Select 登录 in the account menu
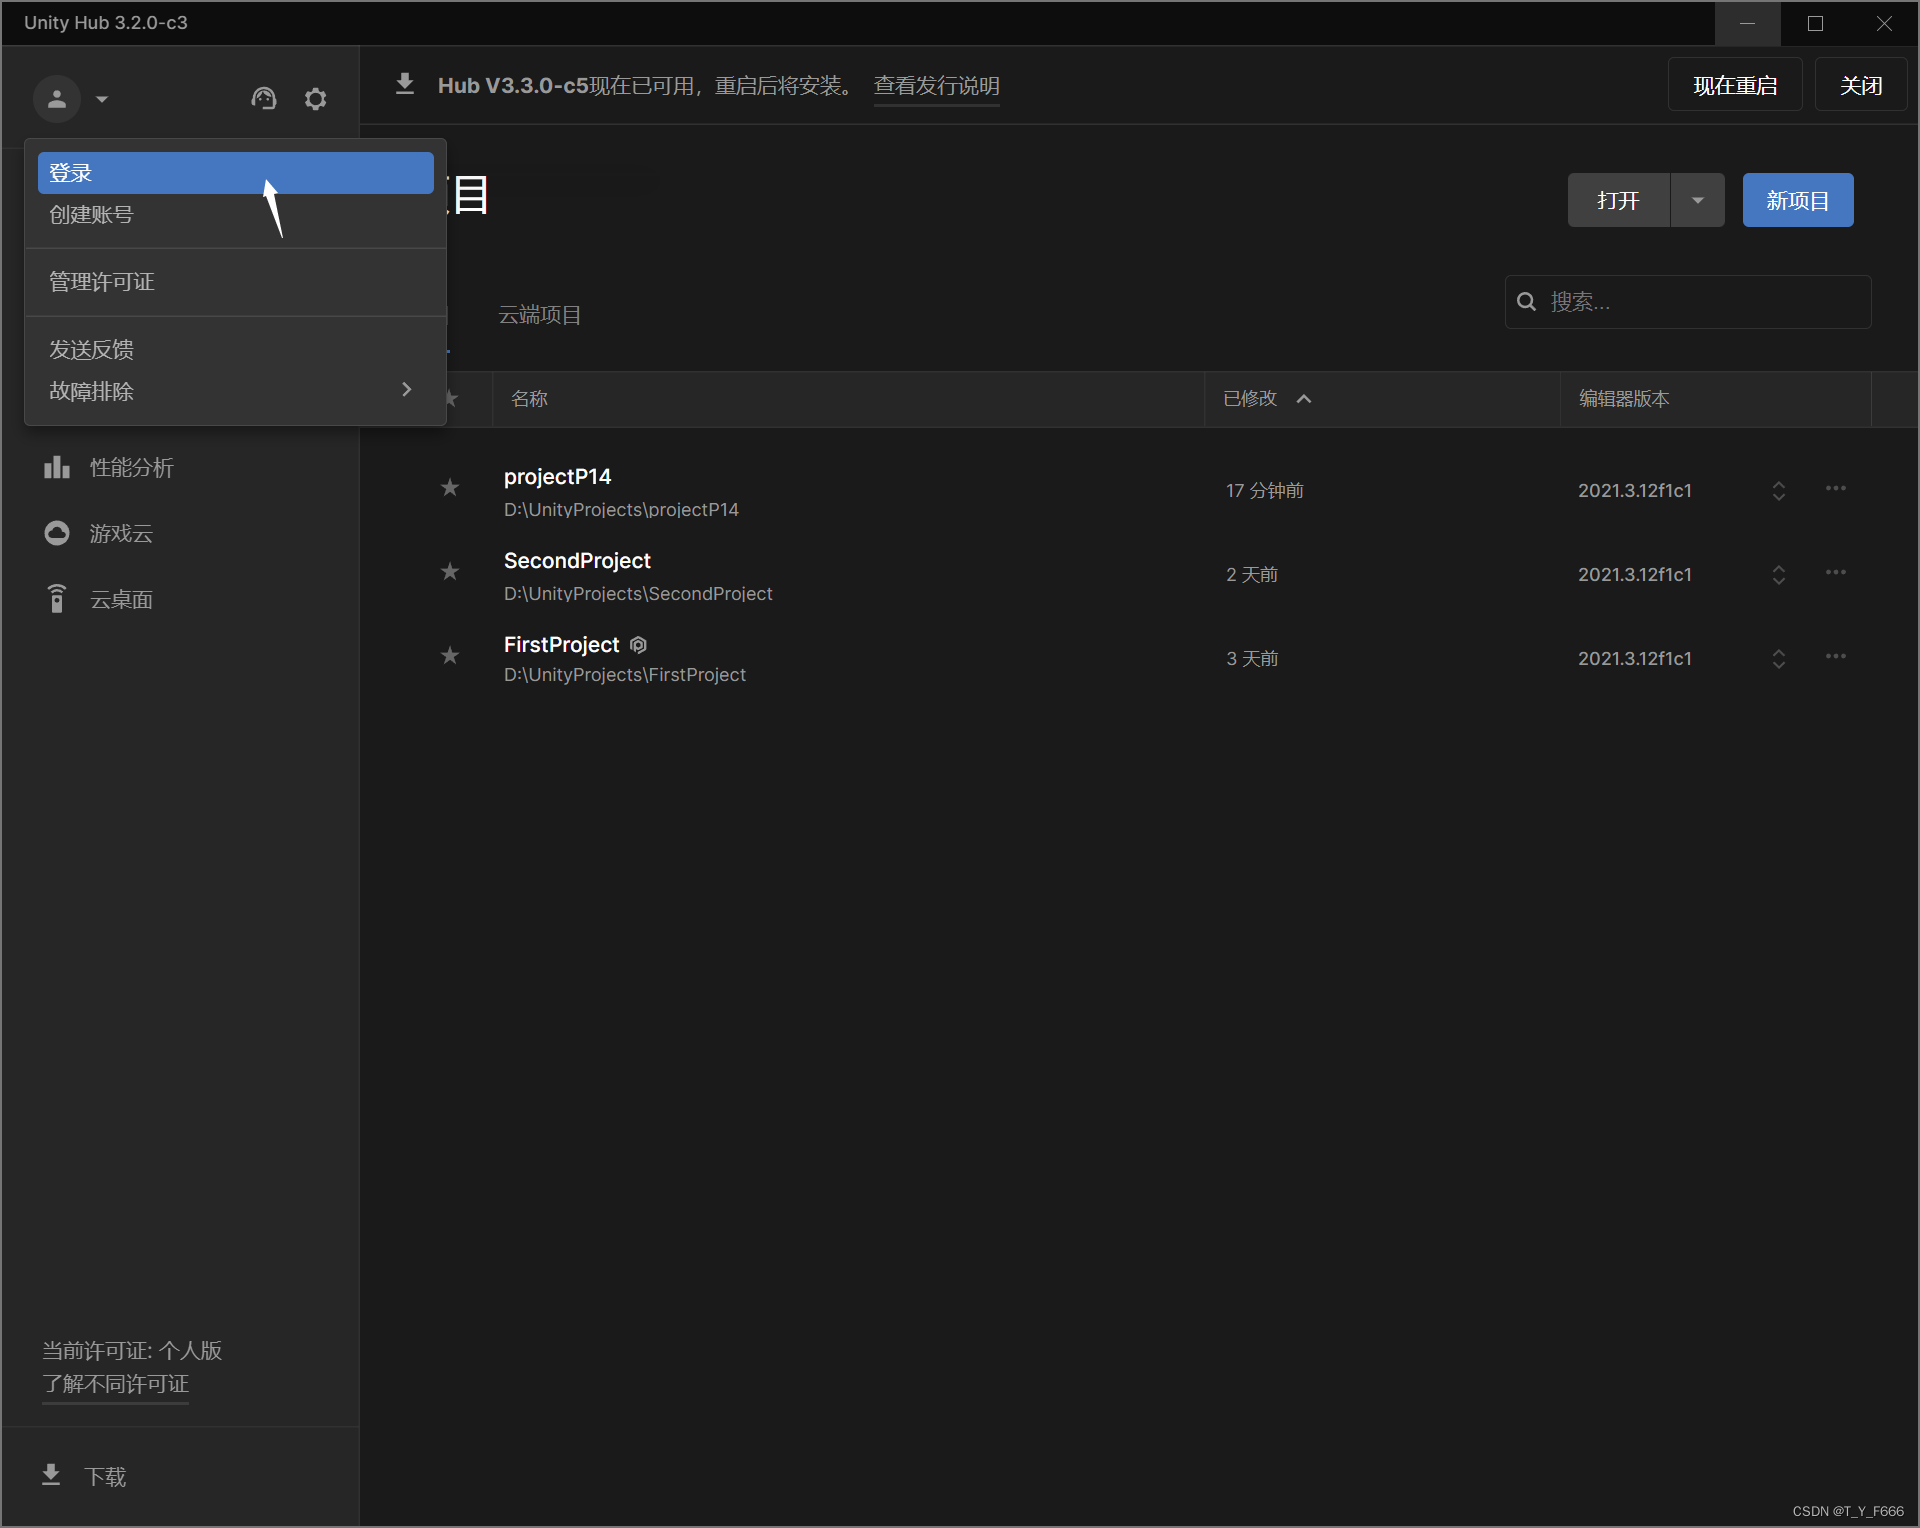This screenshot has height=1528, width=1920. (x=235, y=173)
